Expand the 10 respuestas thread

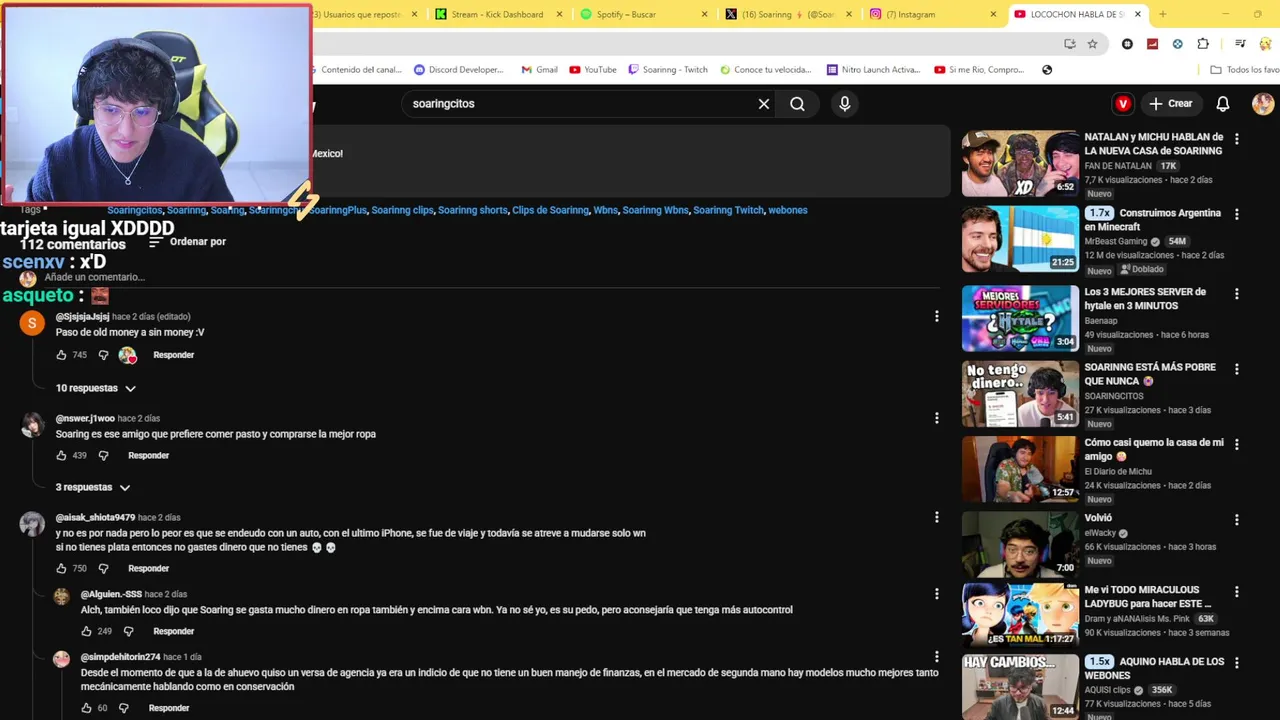click(x=96, y=388)
